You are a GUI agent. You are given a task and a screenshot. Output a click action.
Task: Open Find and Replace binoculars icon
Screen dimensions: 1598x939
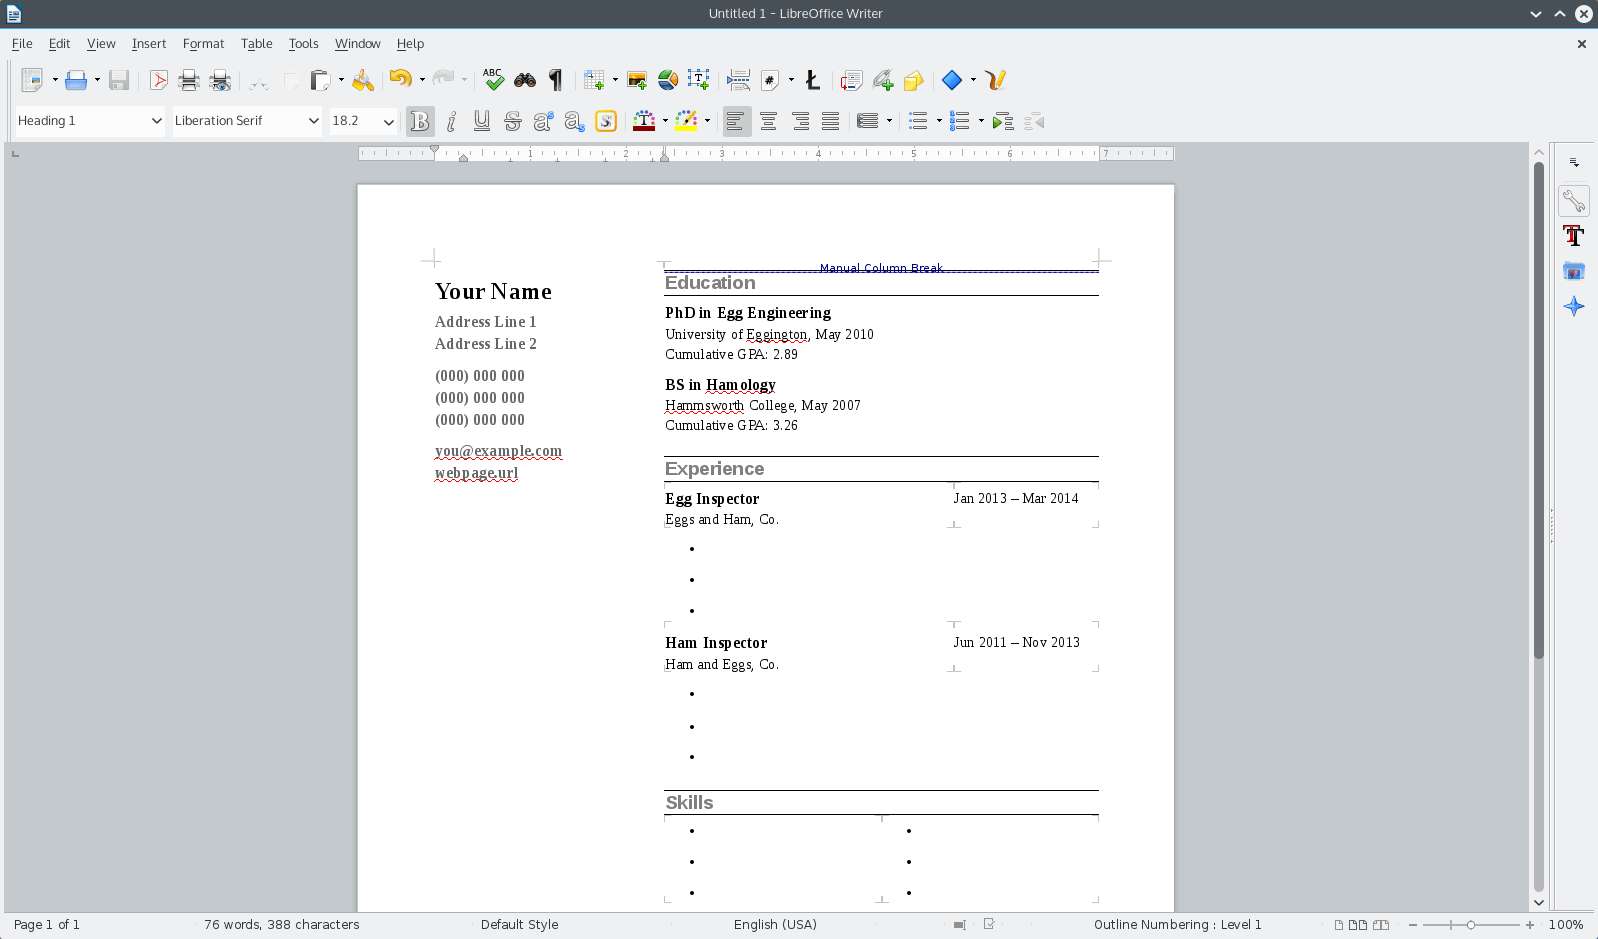click(525, 81)
